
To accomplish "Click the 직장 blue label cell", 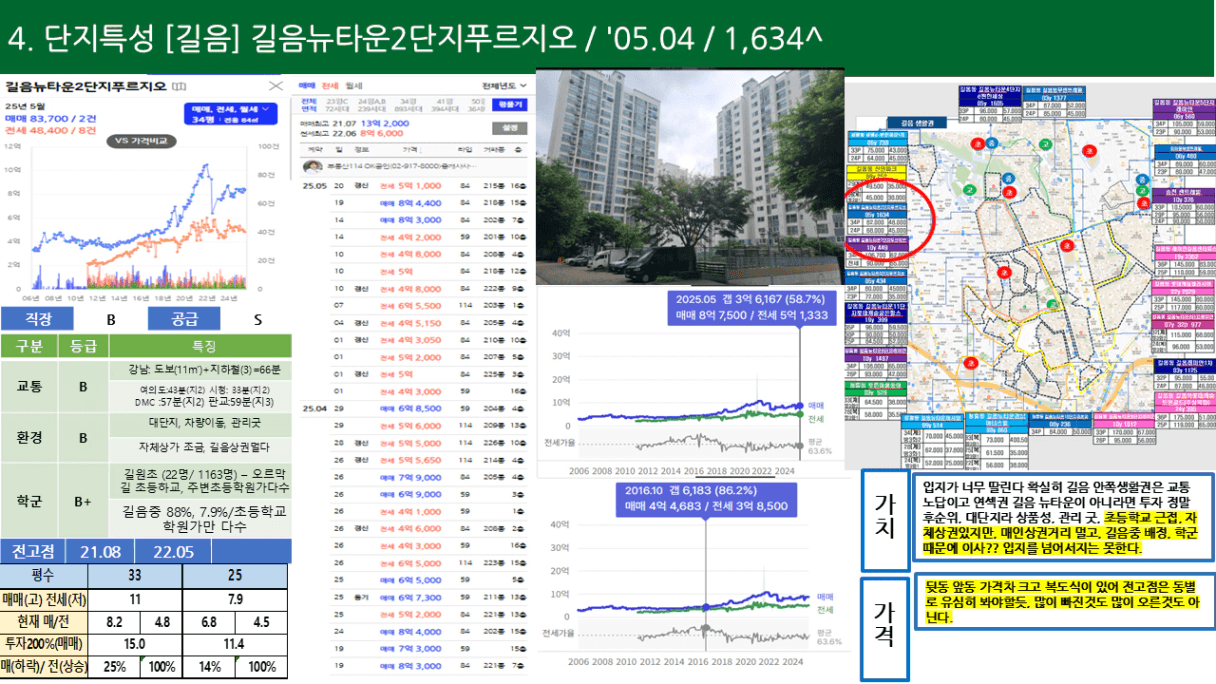I will coord(36,321).
